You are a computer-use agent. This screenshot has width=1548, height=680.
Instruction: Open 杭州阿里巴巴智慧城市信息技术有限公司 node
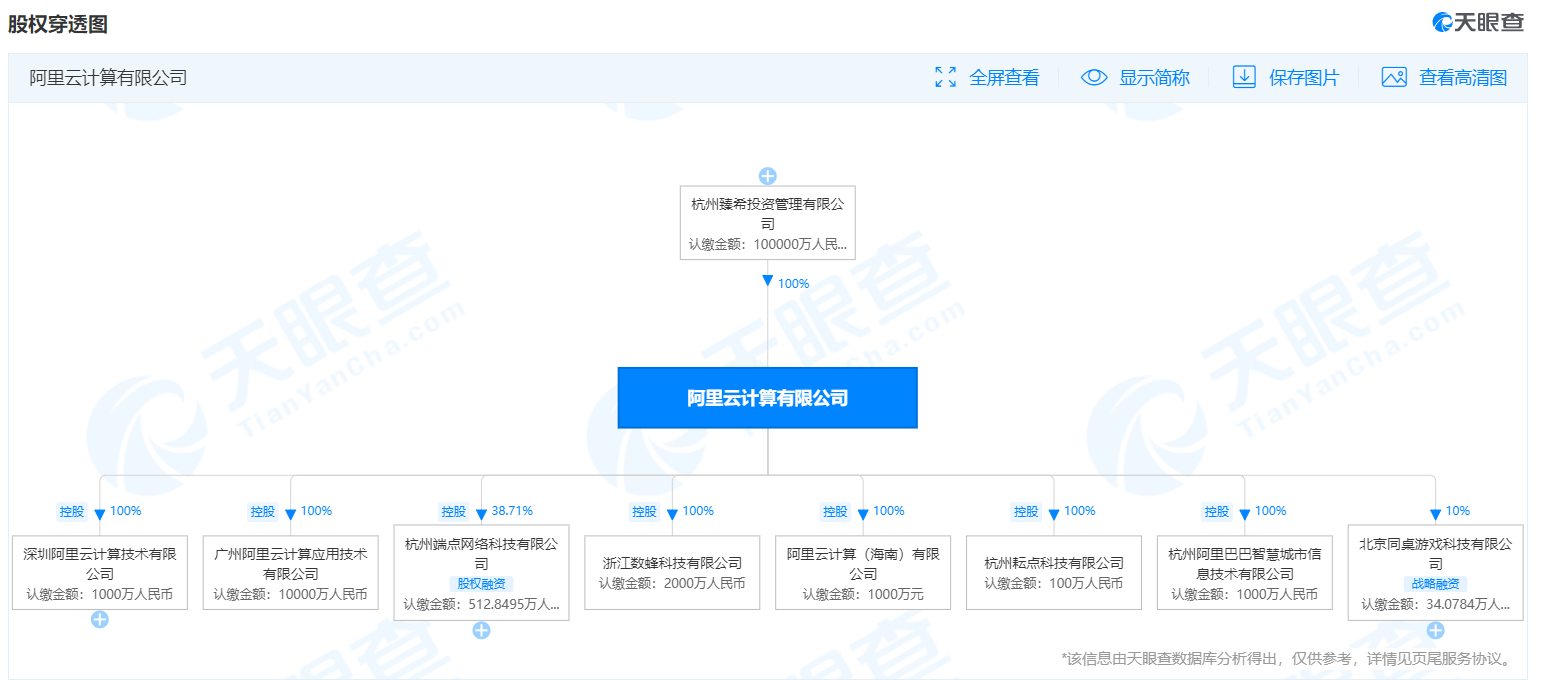click(x=1244, y=573)
